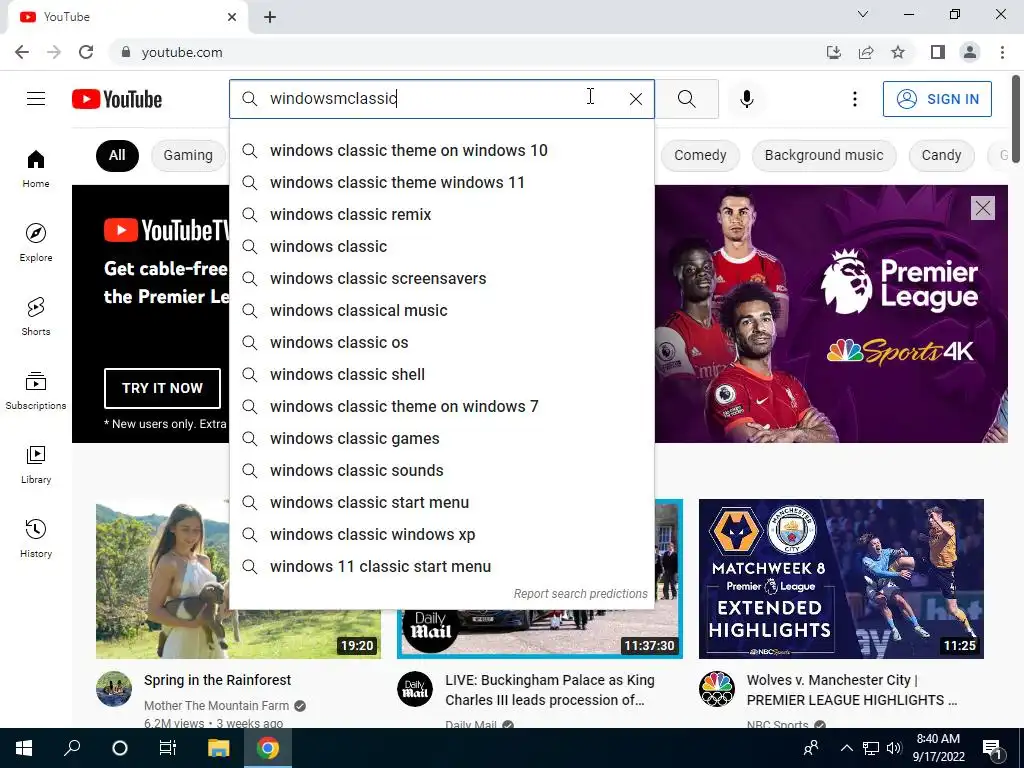Image resolution: width=1024 pixels, height=768 pixels.
Task: Select the All filter chip
Action: coord(117,155)
